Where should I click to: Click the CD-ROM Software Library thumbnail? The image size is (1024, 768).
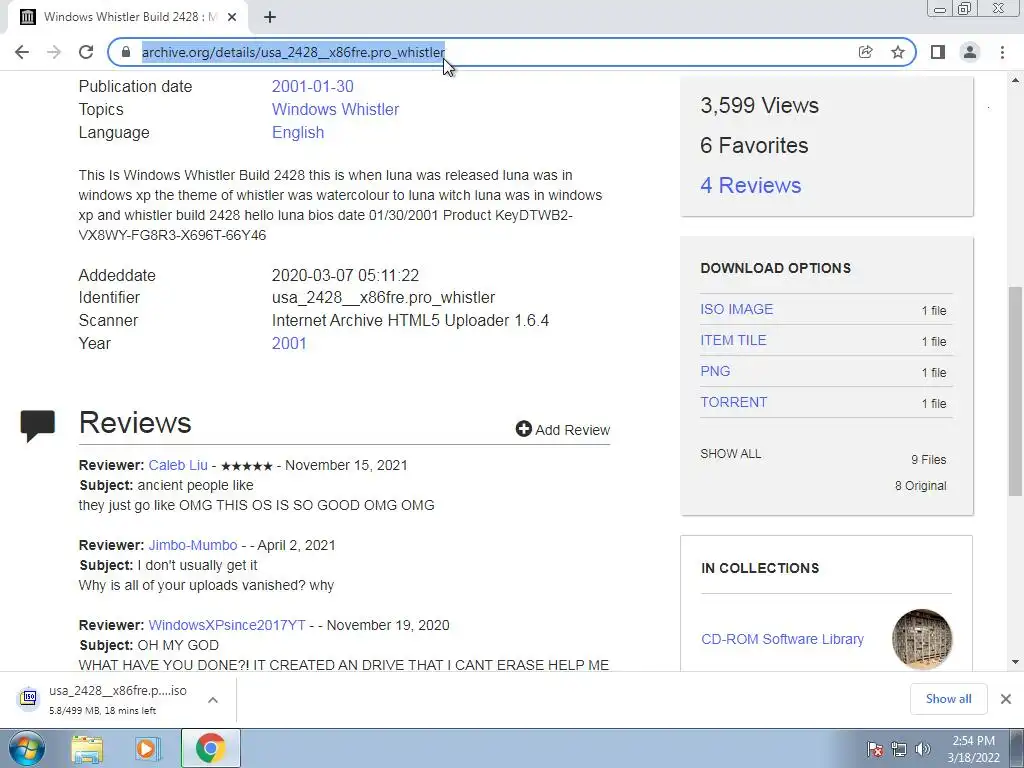coord(922,639)
